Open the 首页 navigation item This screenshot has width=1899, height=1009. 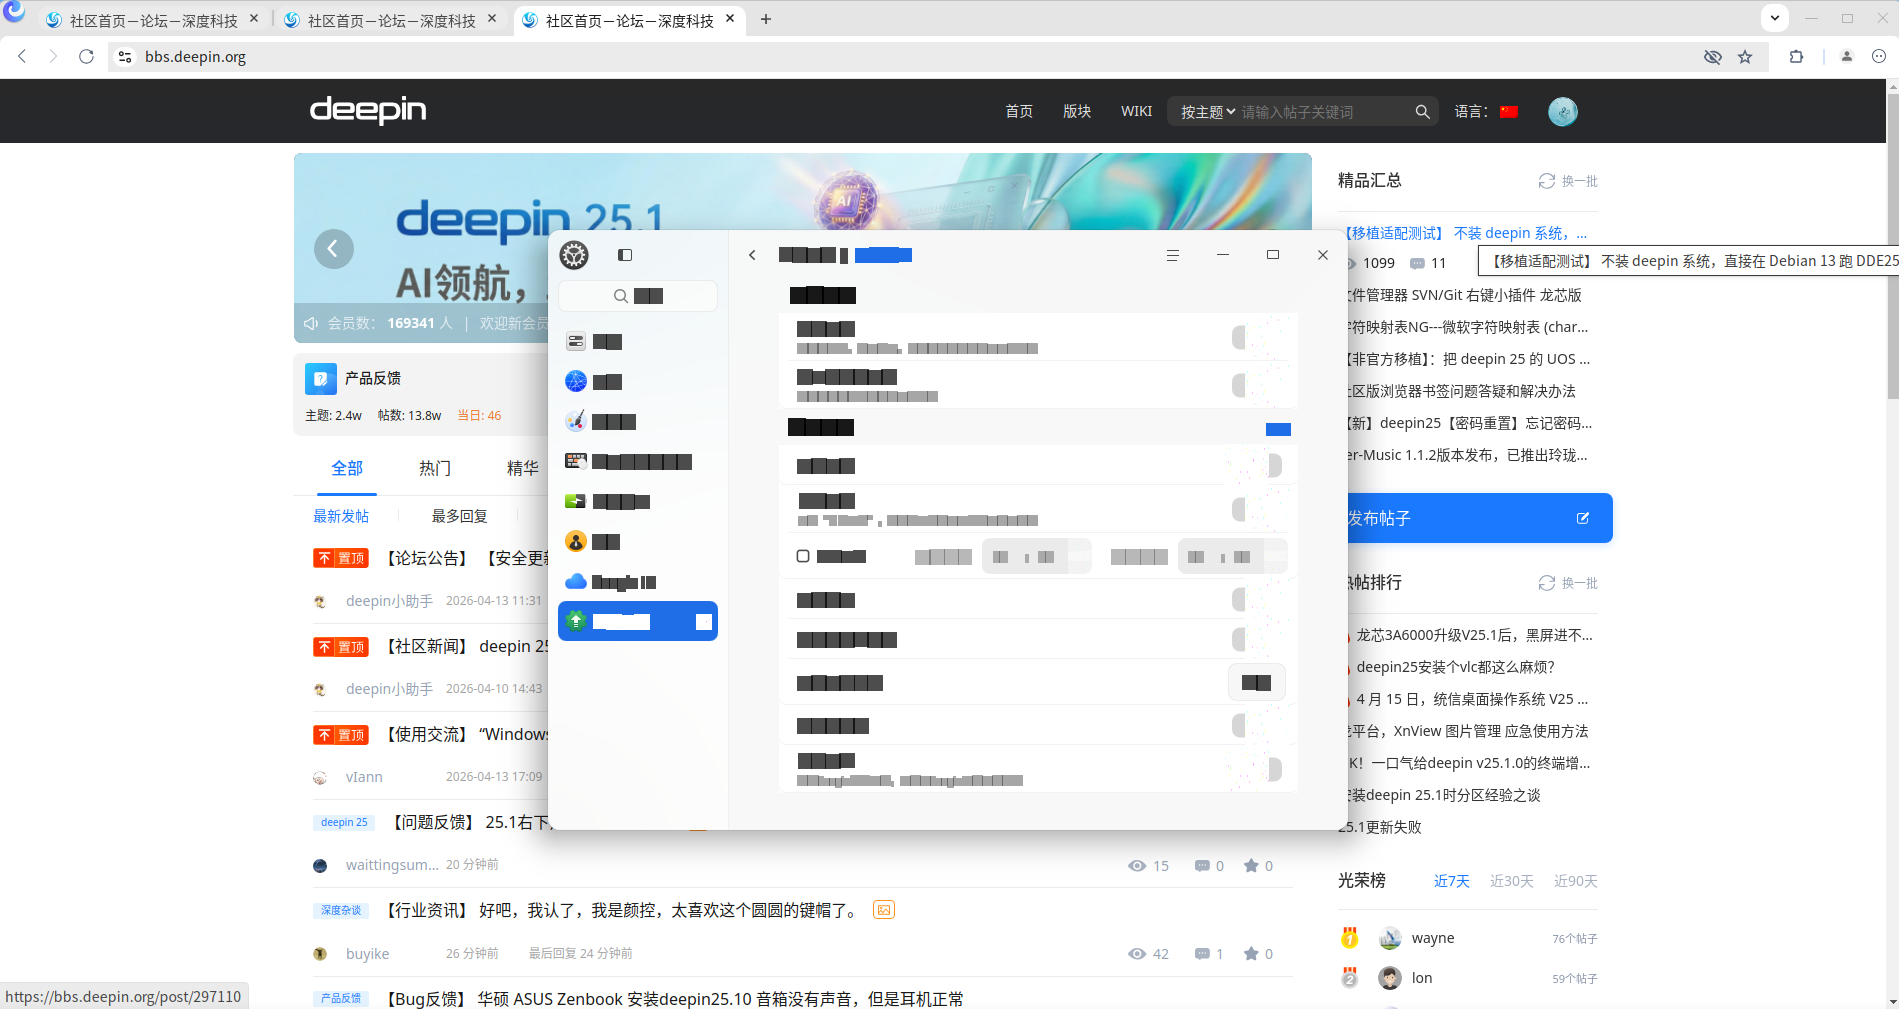1019,112
